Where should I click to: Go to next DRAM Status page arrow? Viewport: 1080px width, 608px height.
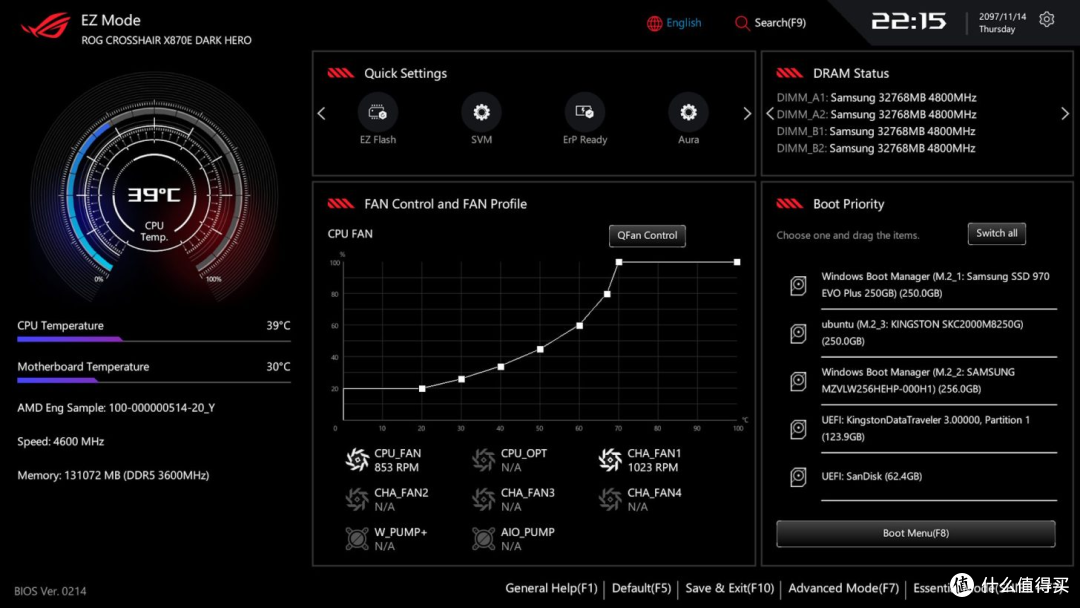coord(1065,114)
